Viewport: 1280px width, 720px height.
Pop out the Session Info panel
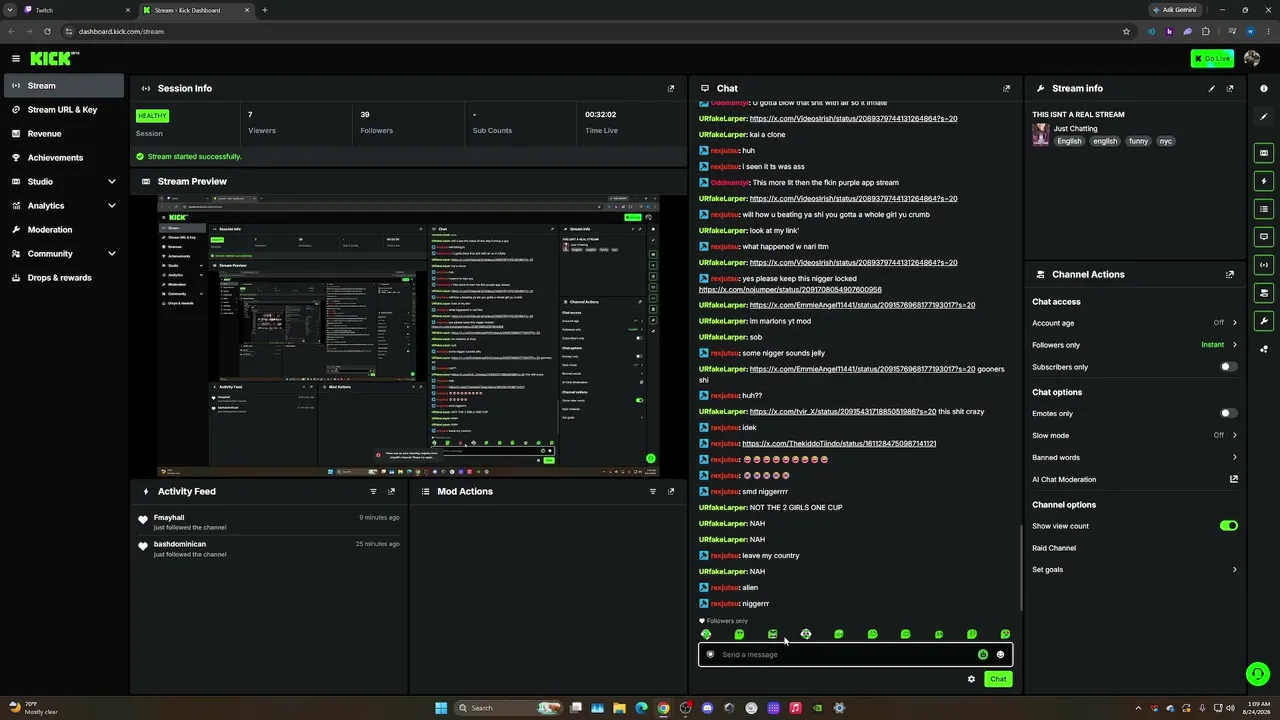click(671, 88)
